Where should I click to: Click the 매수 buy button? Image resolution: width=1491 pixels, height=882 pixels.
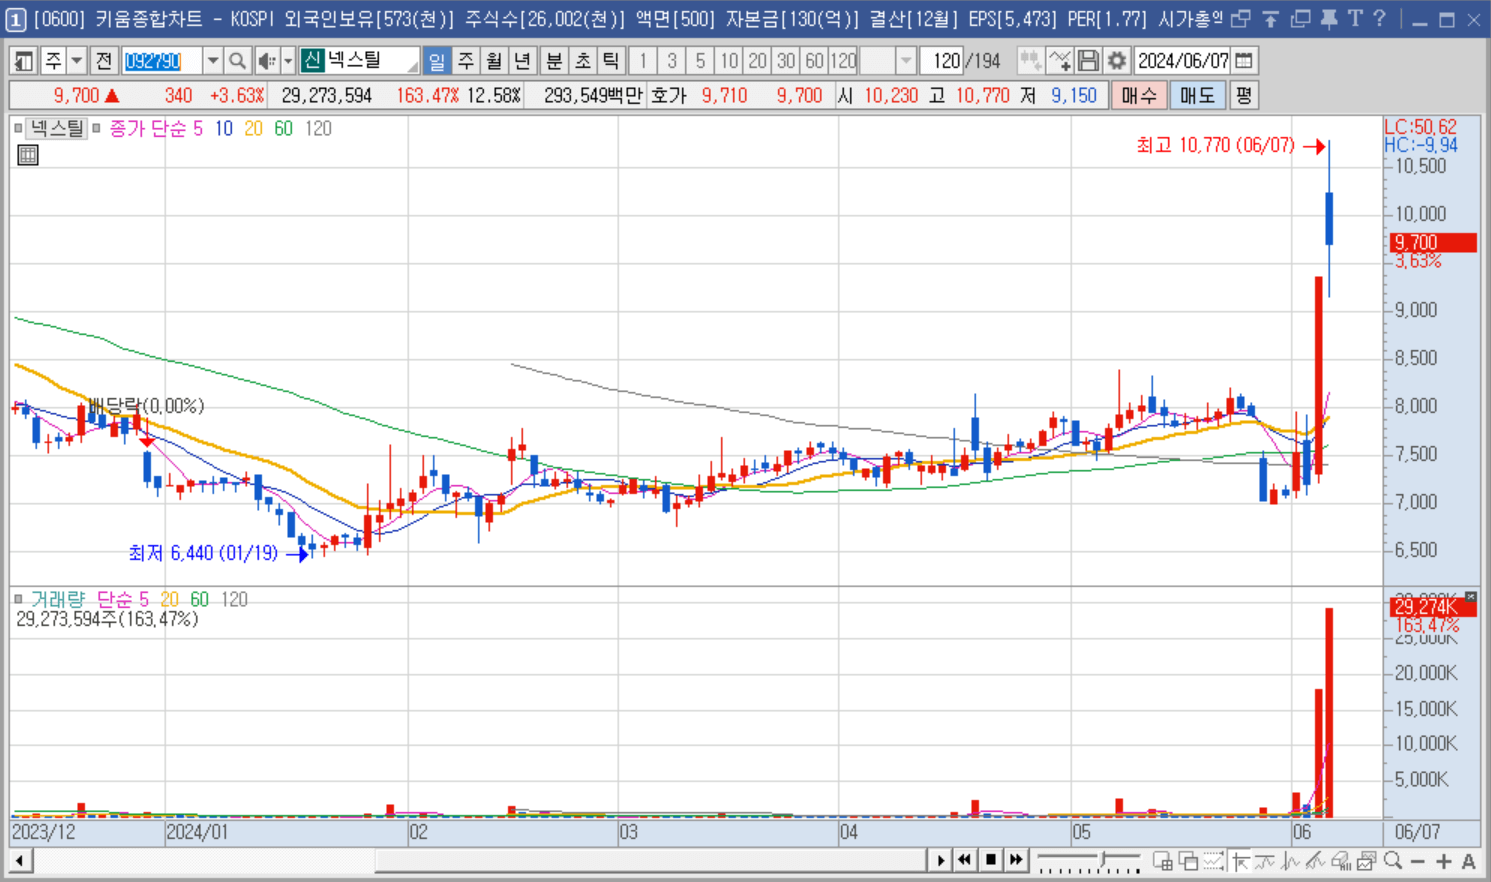tap(1139, 96)
